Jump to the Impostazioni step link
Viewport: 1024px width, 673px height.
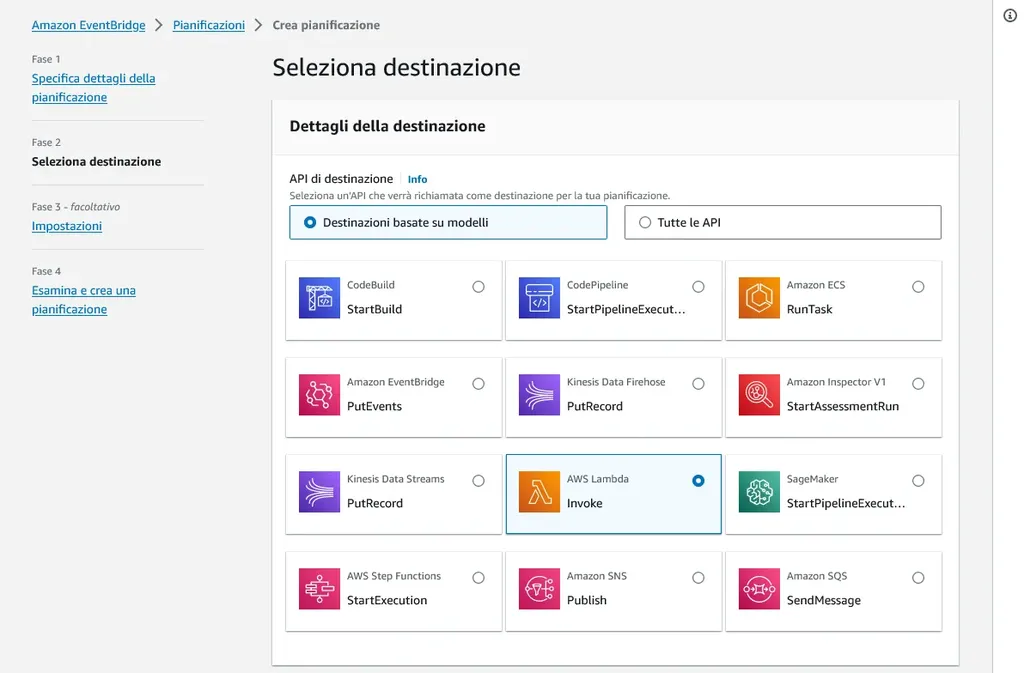tap(67, 226)
